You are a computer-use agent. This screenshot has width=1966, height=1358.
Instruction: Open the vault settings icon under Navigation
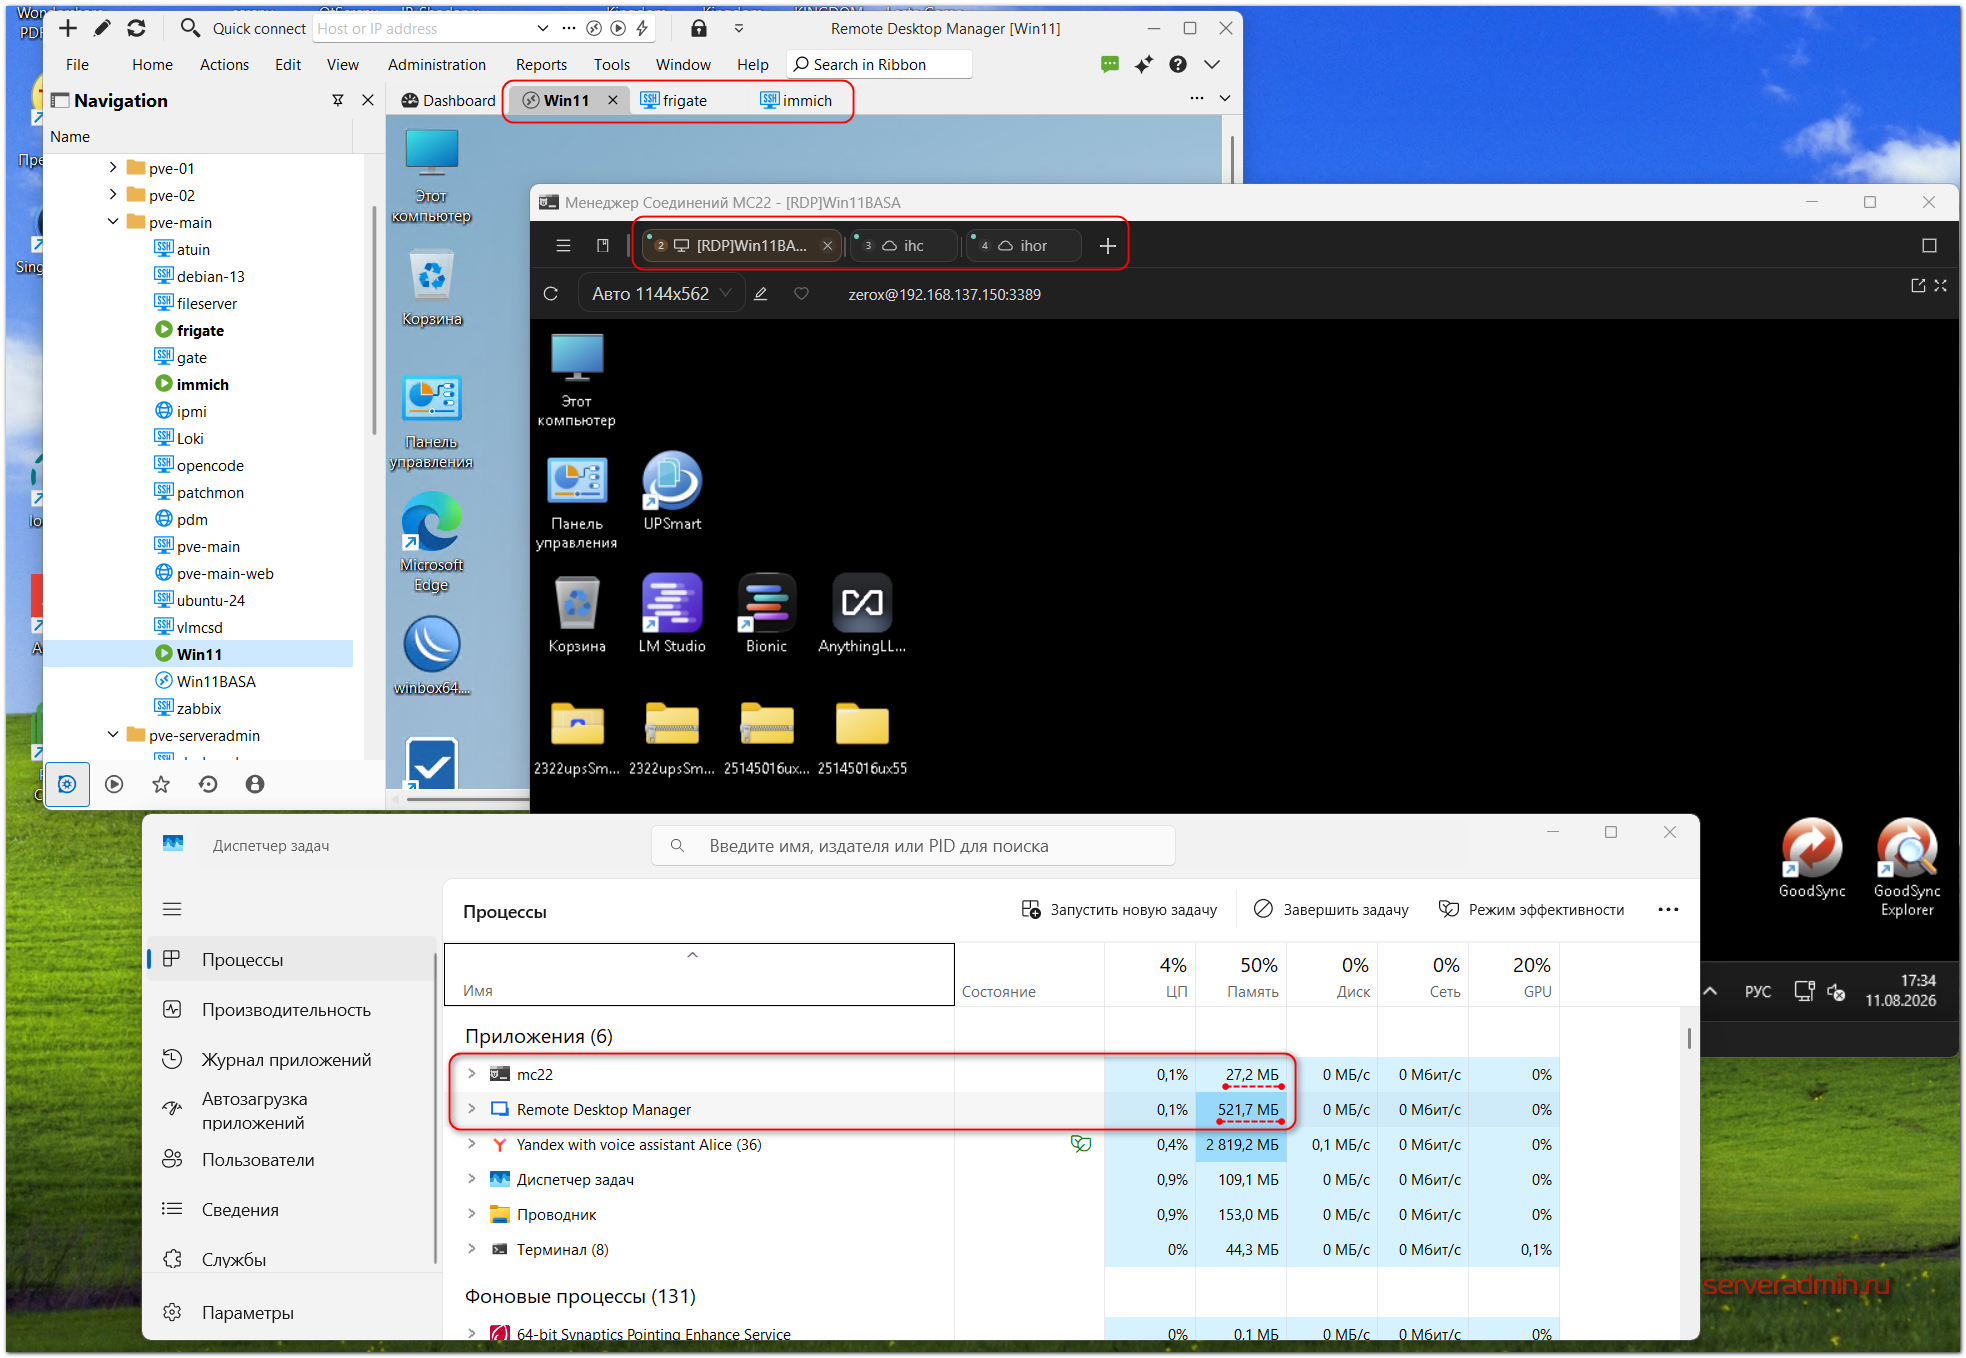pyautogui.click(x=67, y=784)
